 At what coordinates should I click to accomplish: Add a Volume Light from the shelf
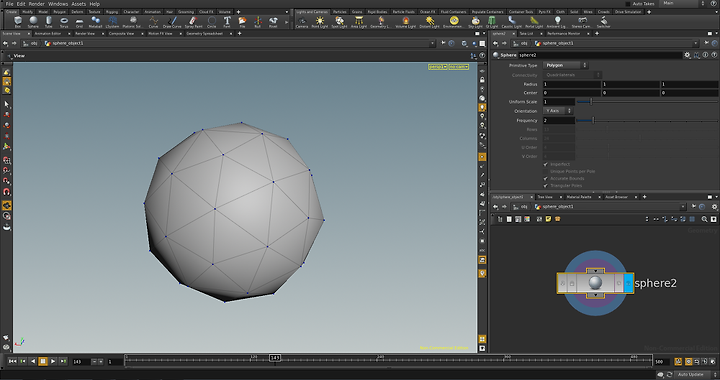[x=405, y=22]
